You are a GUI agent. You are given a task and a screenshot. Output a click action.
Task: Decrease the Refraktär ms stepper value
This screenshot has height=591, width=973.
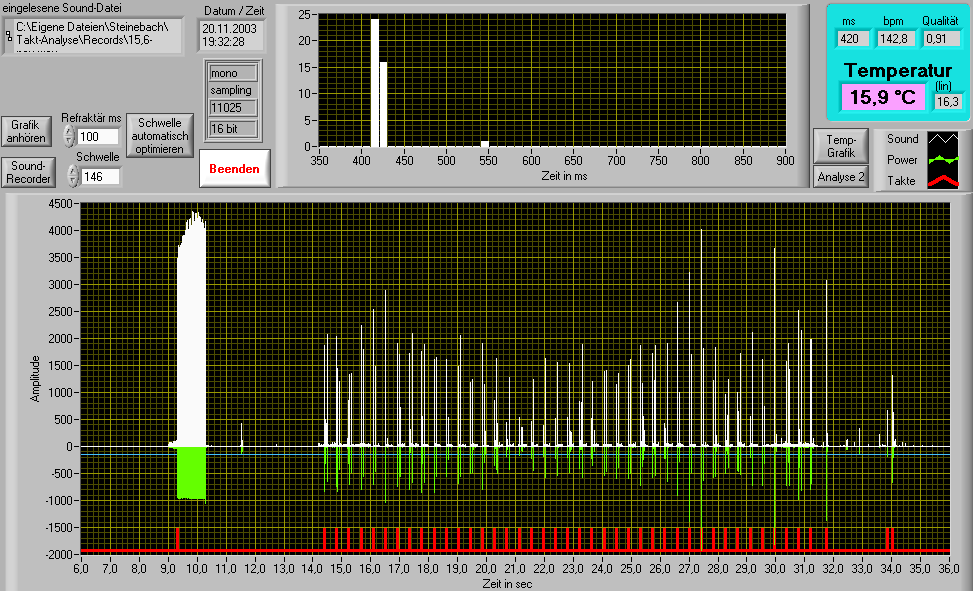69,141
